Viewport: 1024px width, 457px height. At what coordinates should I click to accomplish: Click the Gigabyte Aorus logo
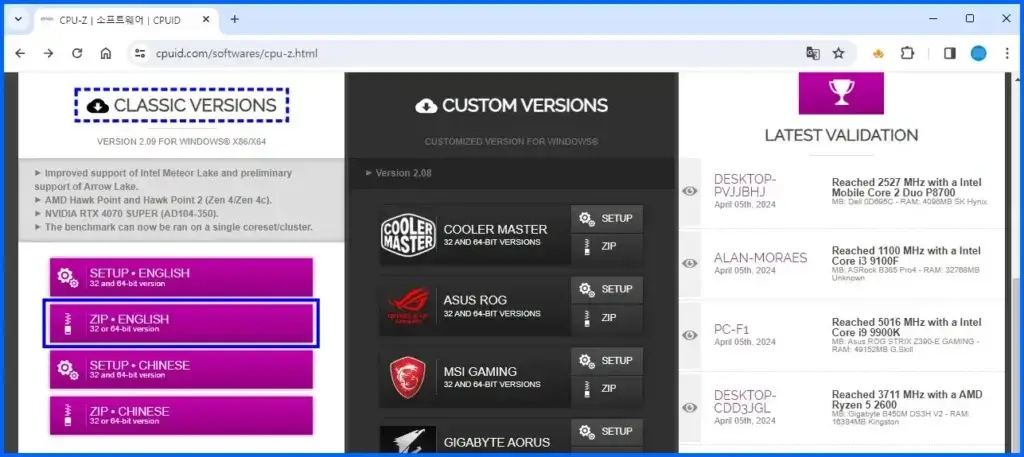[x=408, y=441]
